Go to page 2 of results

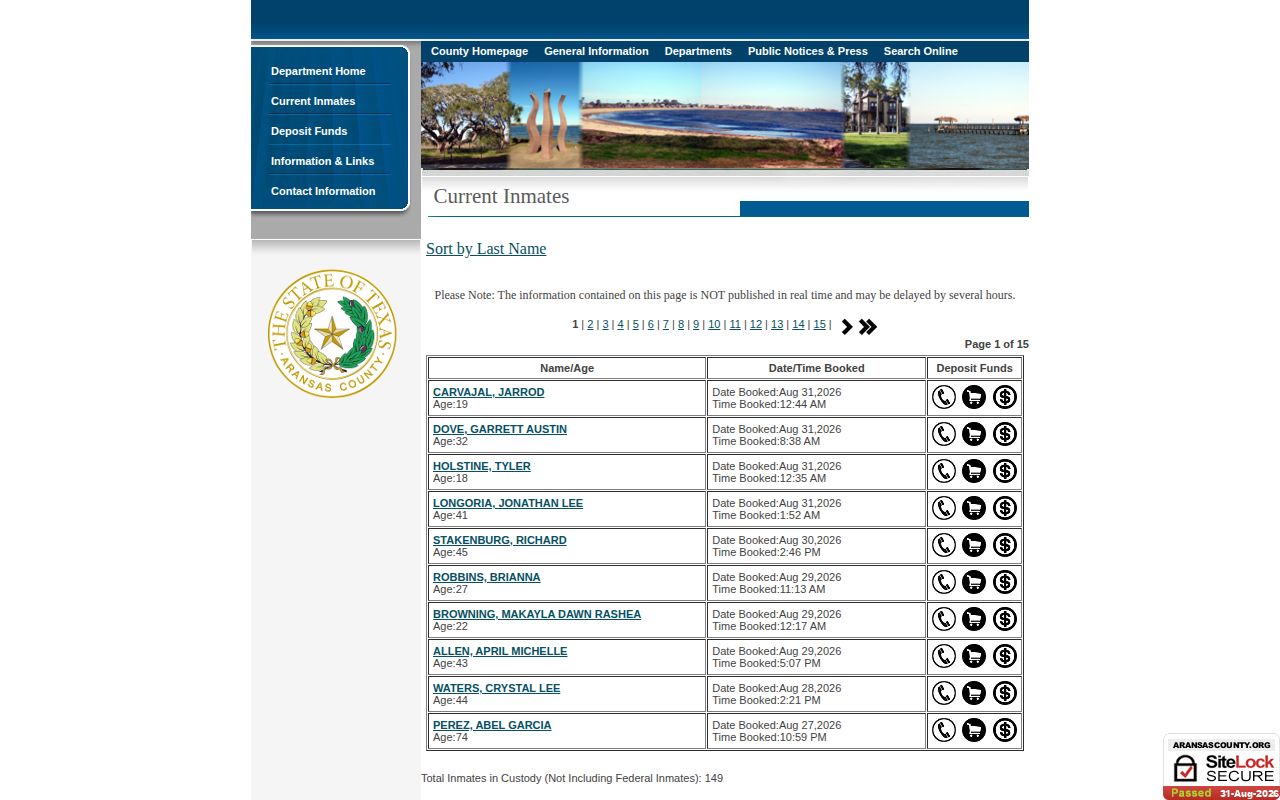(590, 324)
